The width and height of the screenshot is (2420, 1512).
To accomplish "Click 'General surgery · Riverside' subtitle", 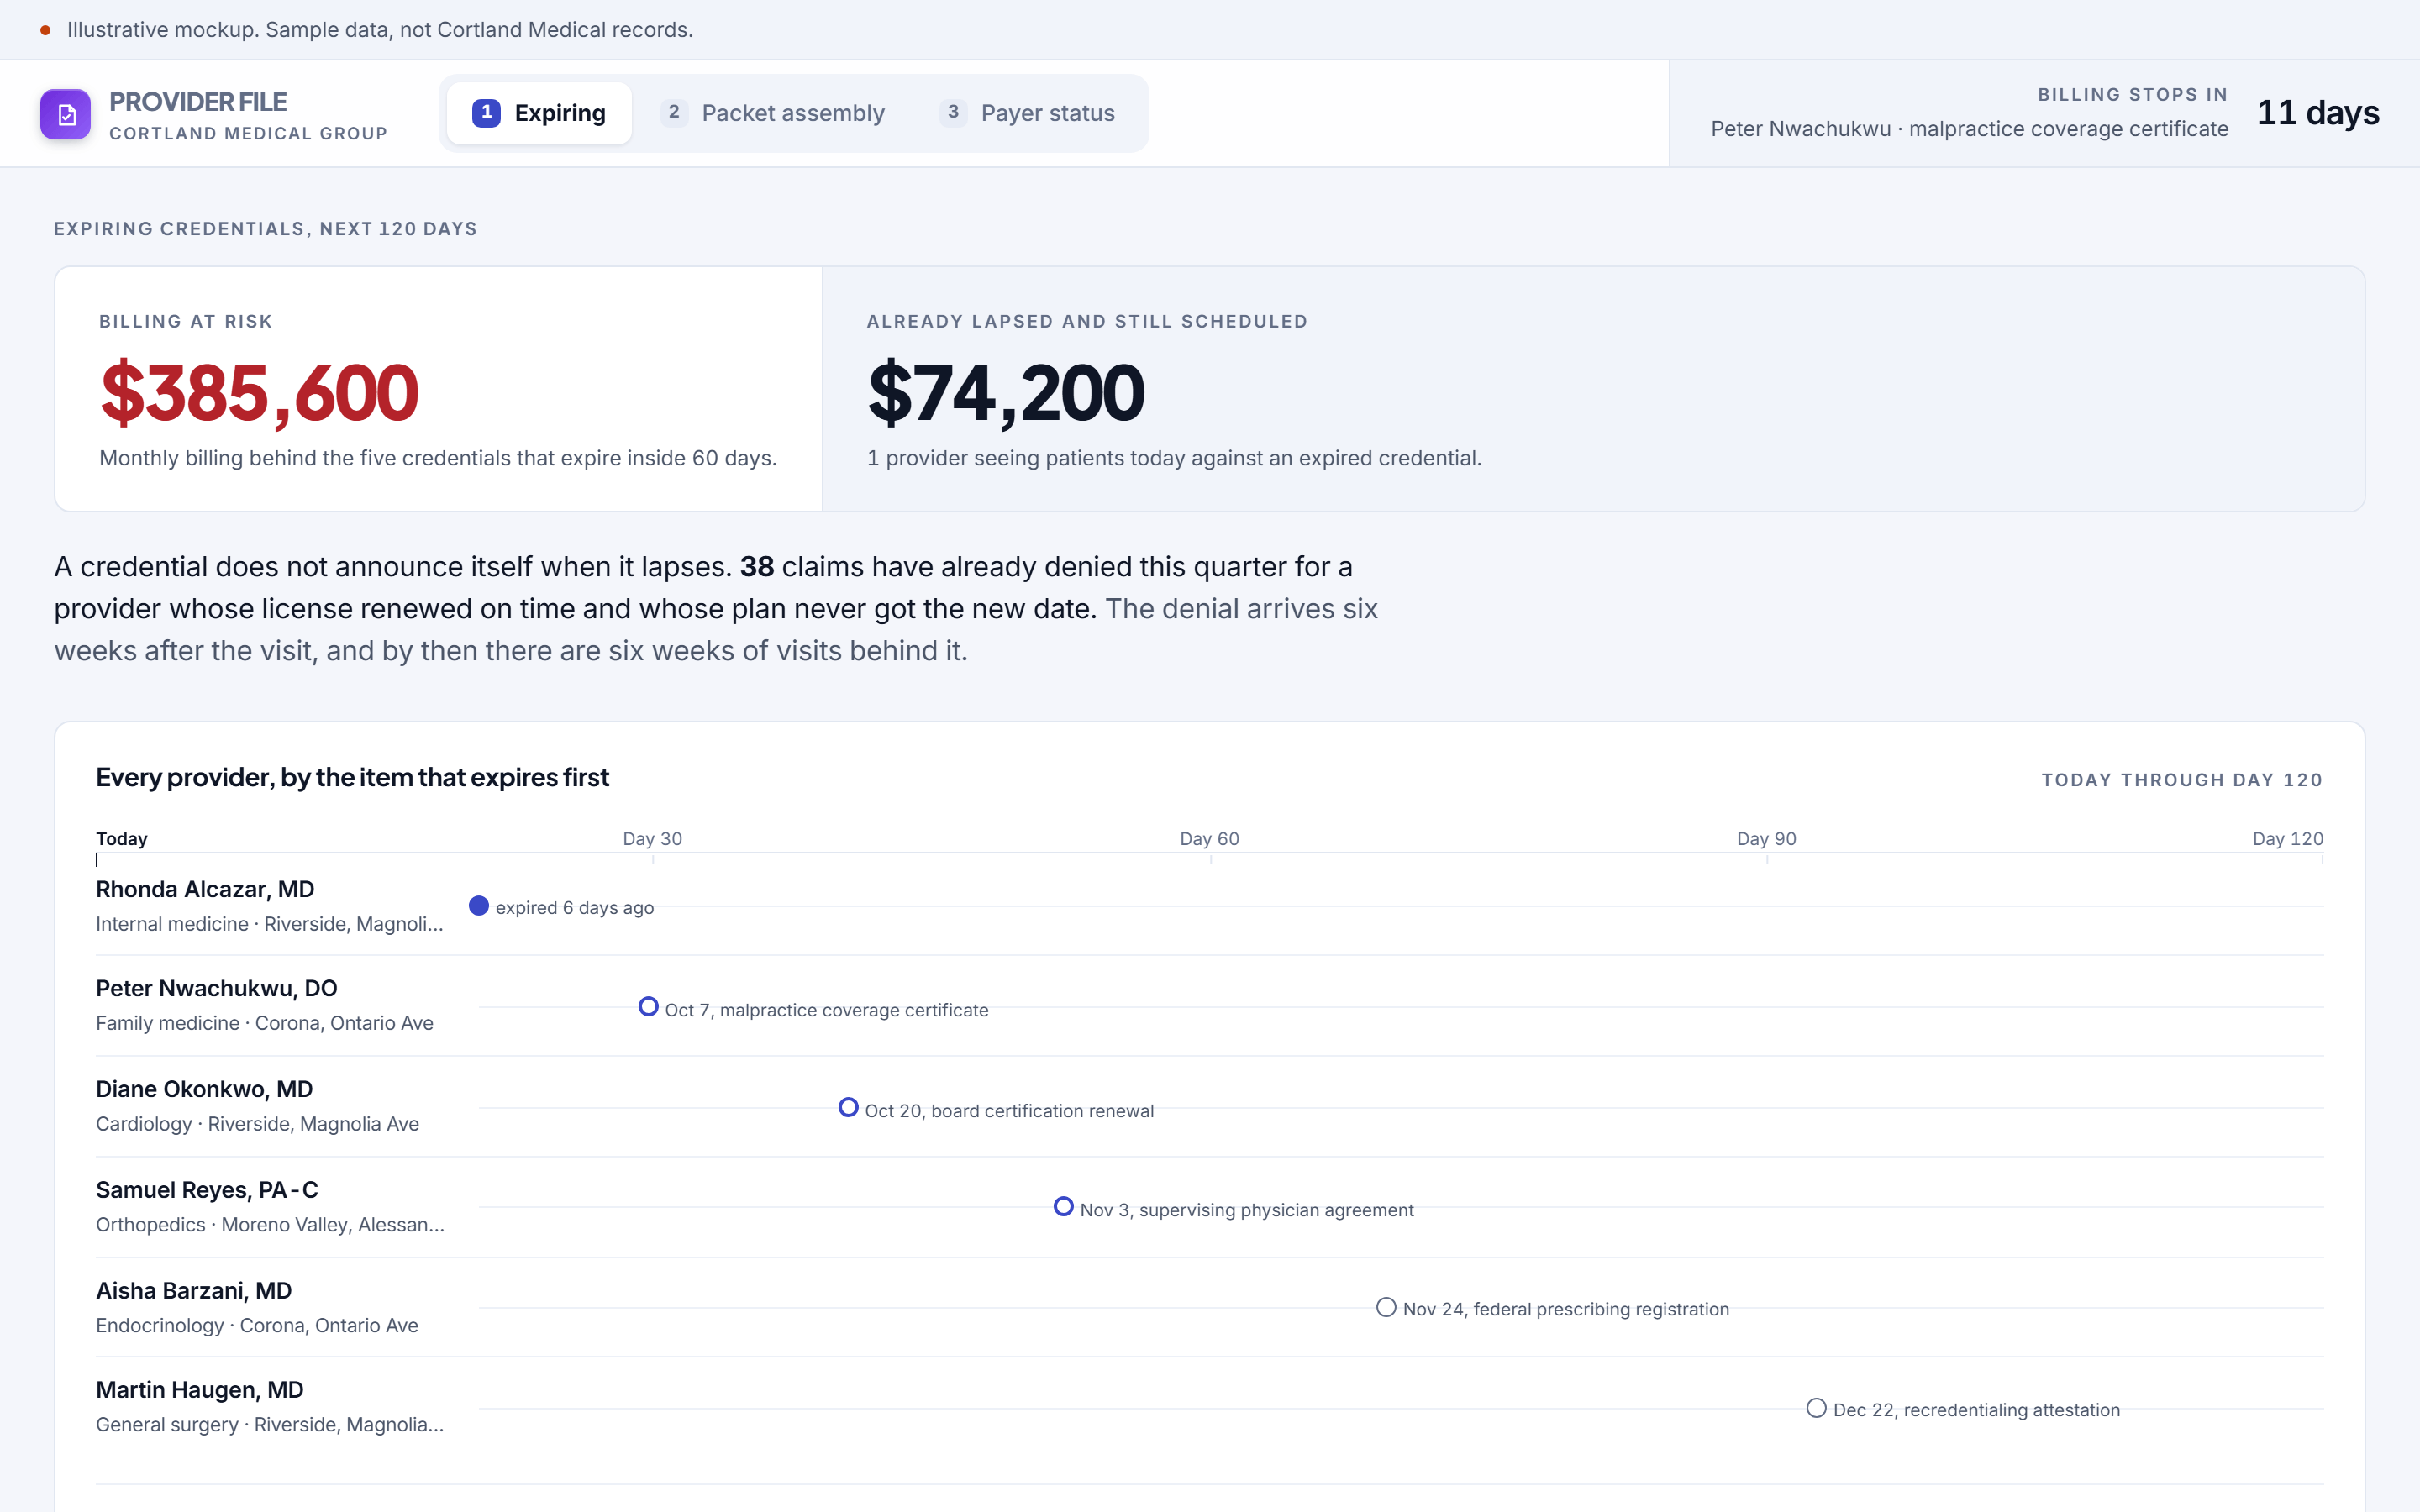I will coord(270,1425).
